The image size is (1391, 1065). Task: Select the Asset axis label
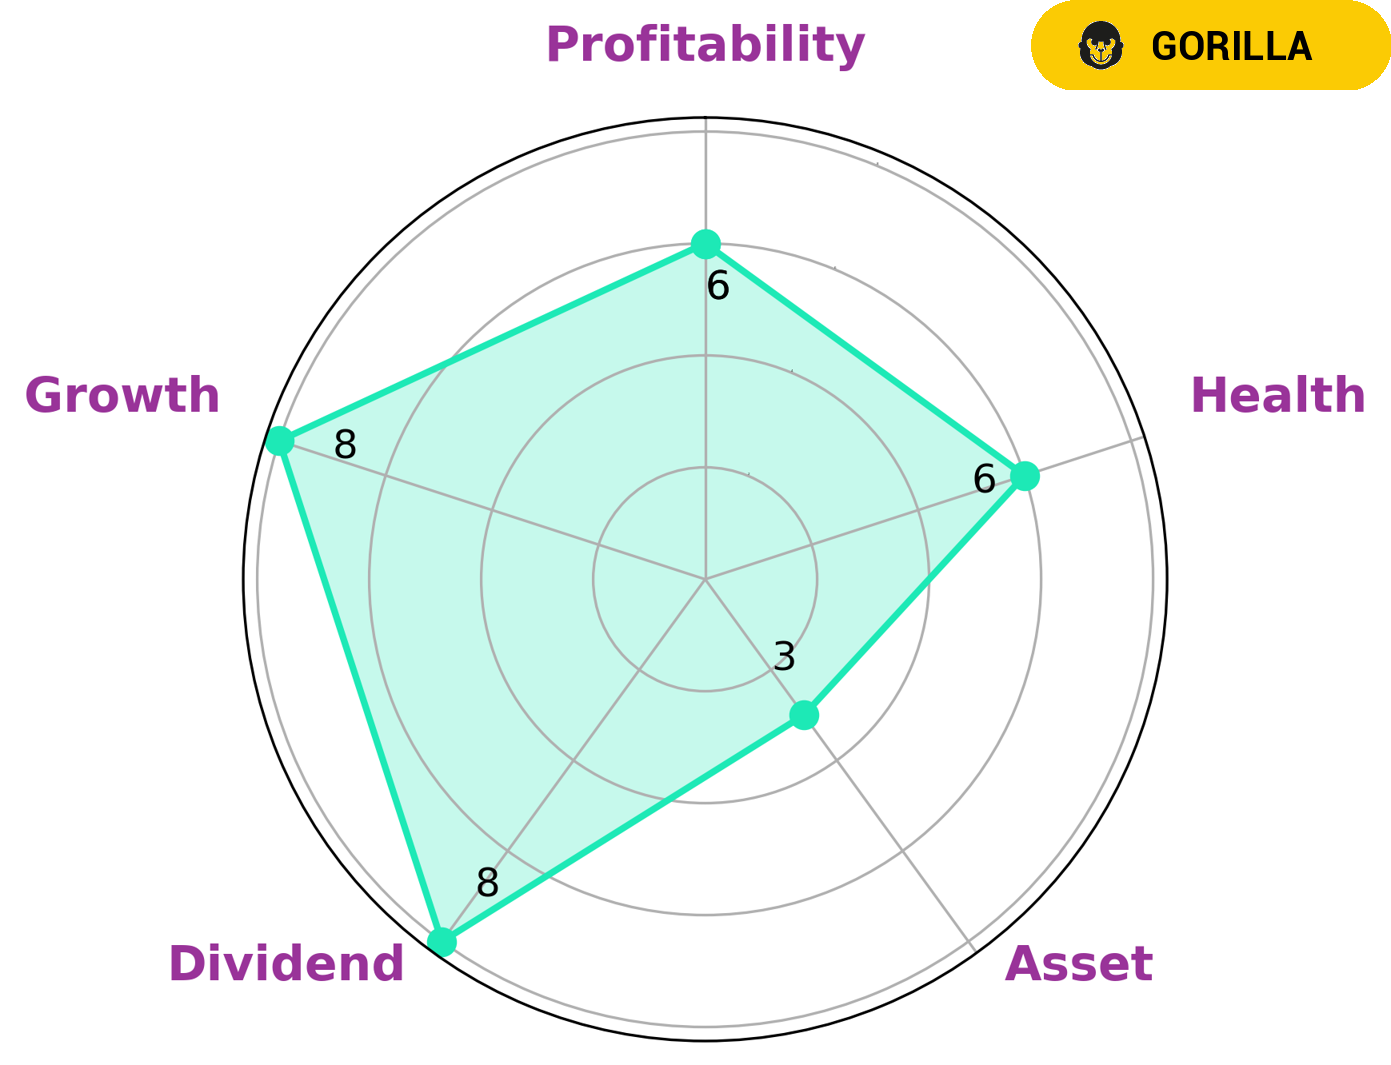click(1078, 964)
